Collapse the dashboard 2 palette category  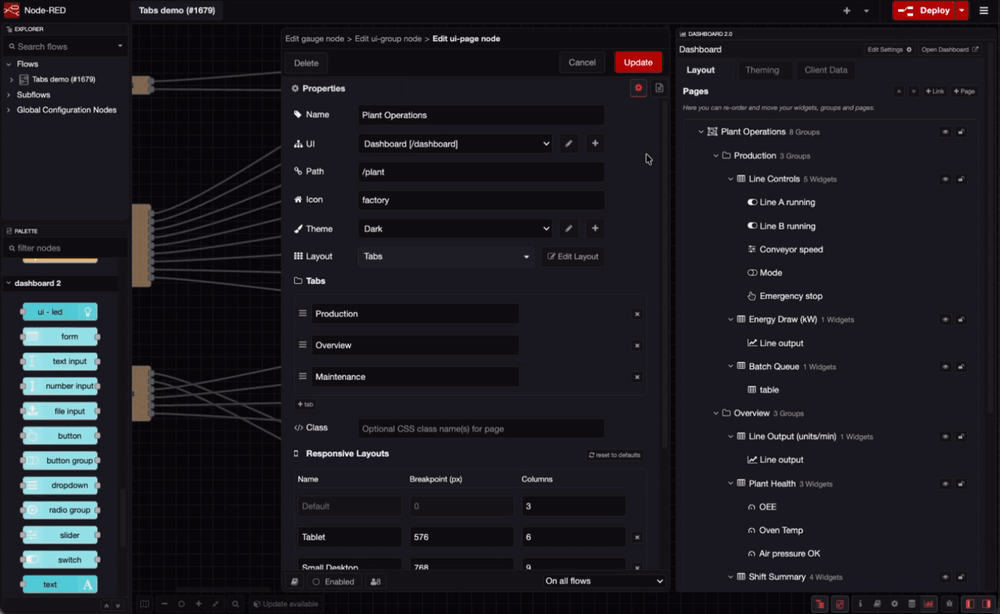click(9, 283)
